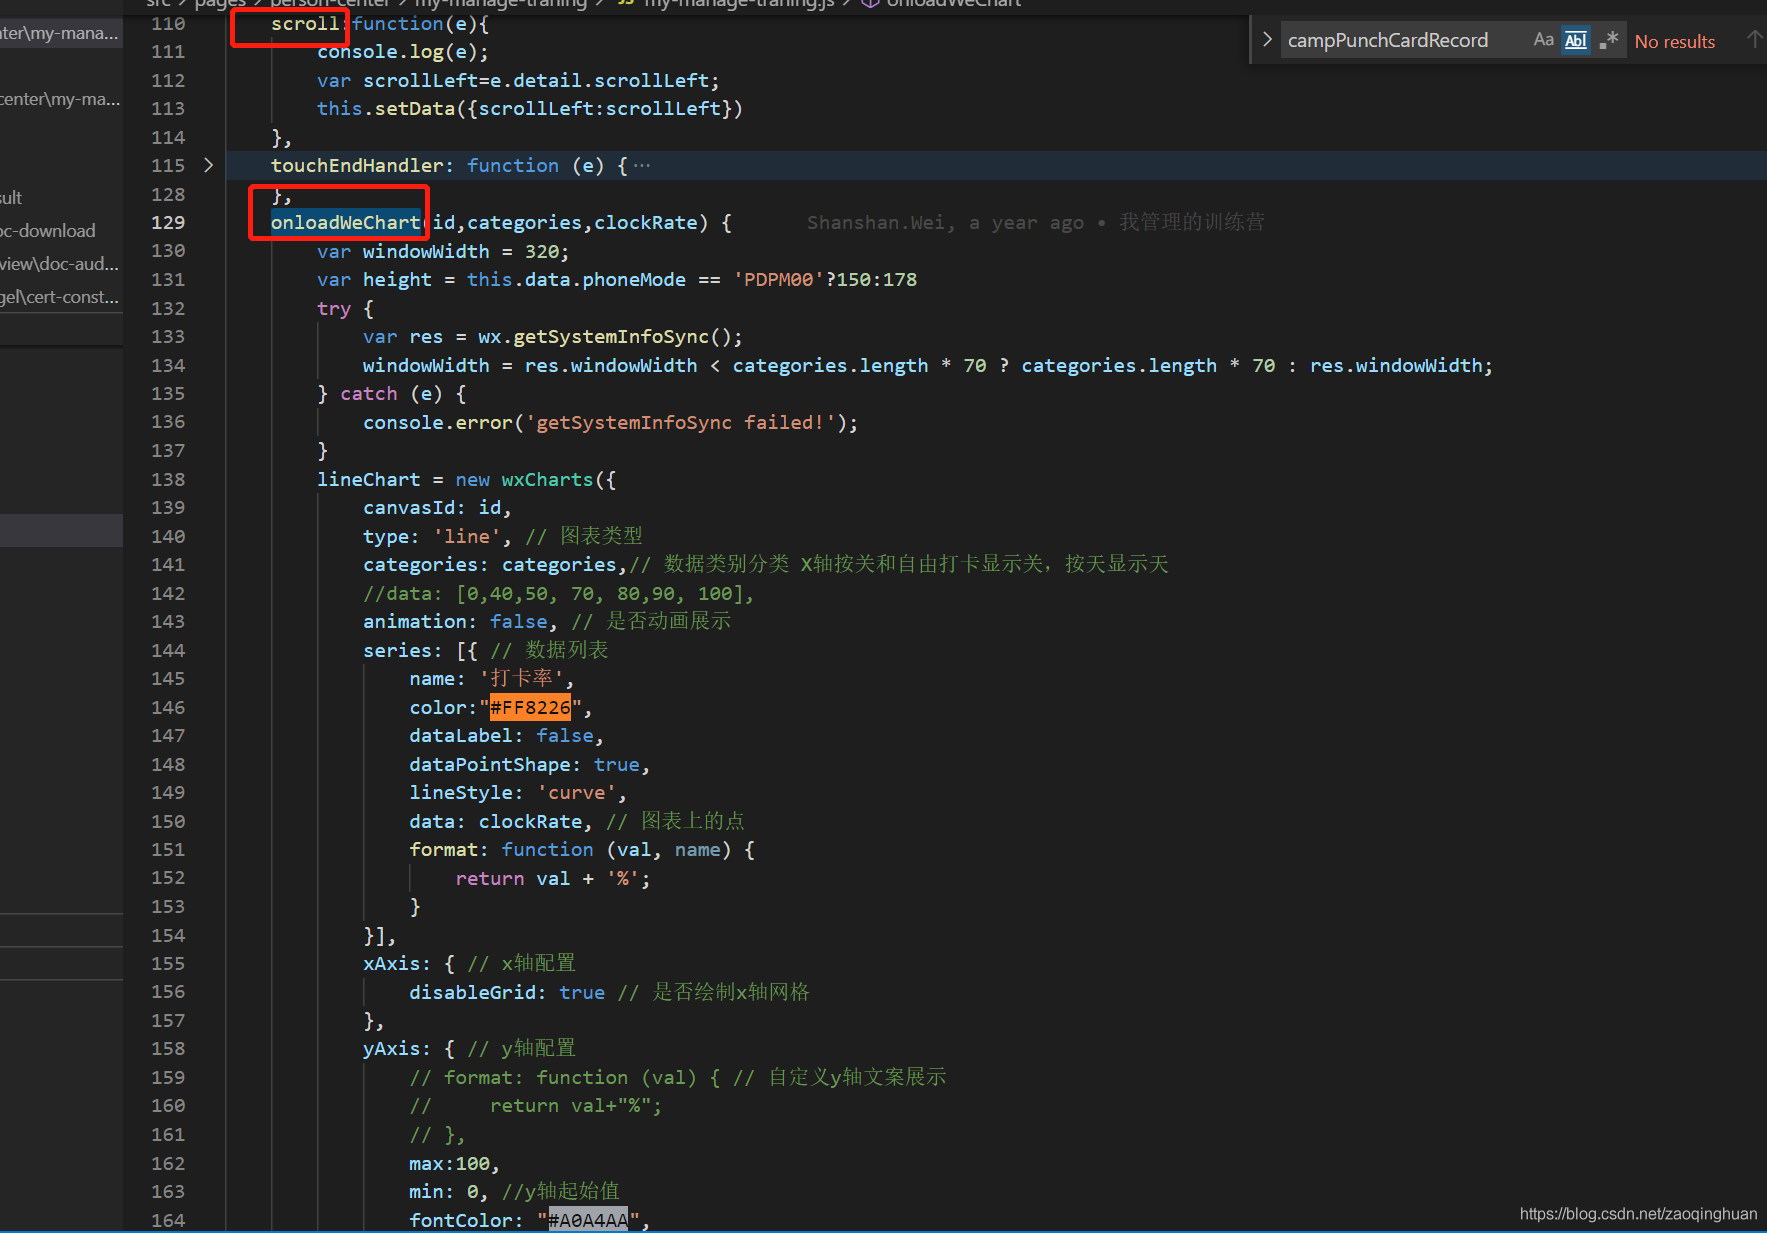Click 'getSystemInfoSync failed!' string literal
The height and width of the screenshot is (1233, 1767).
(x=680, y=422)
